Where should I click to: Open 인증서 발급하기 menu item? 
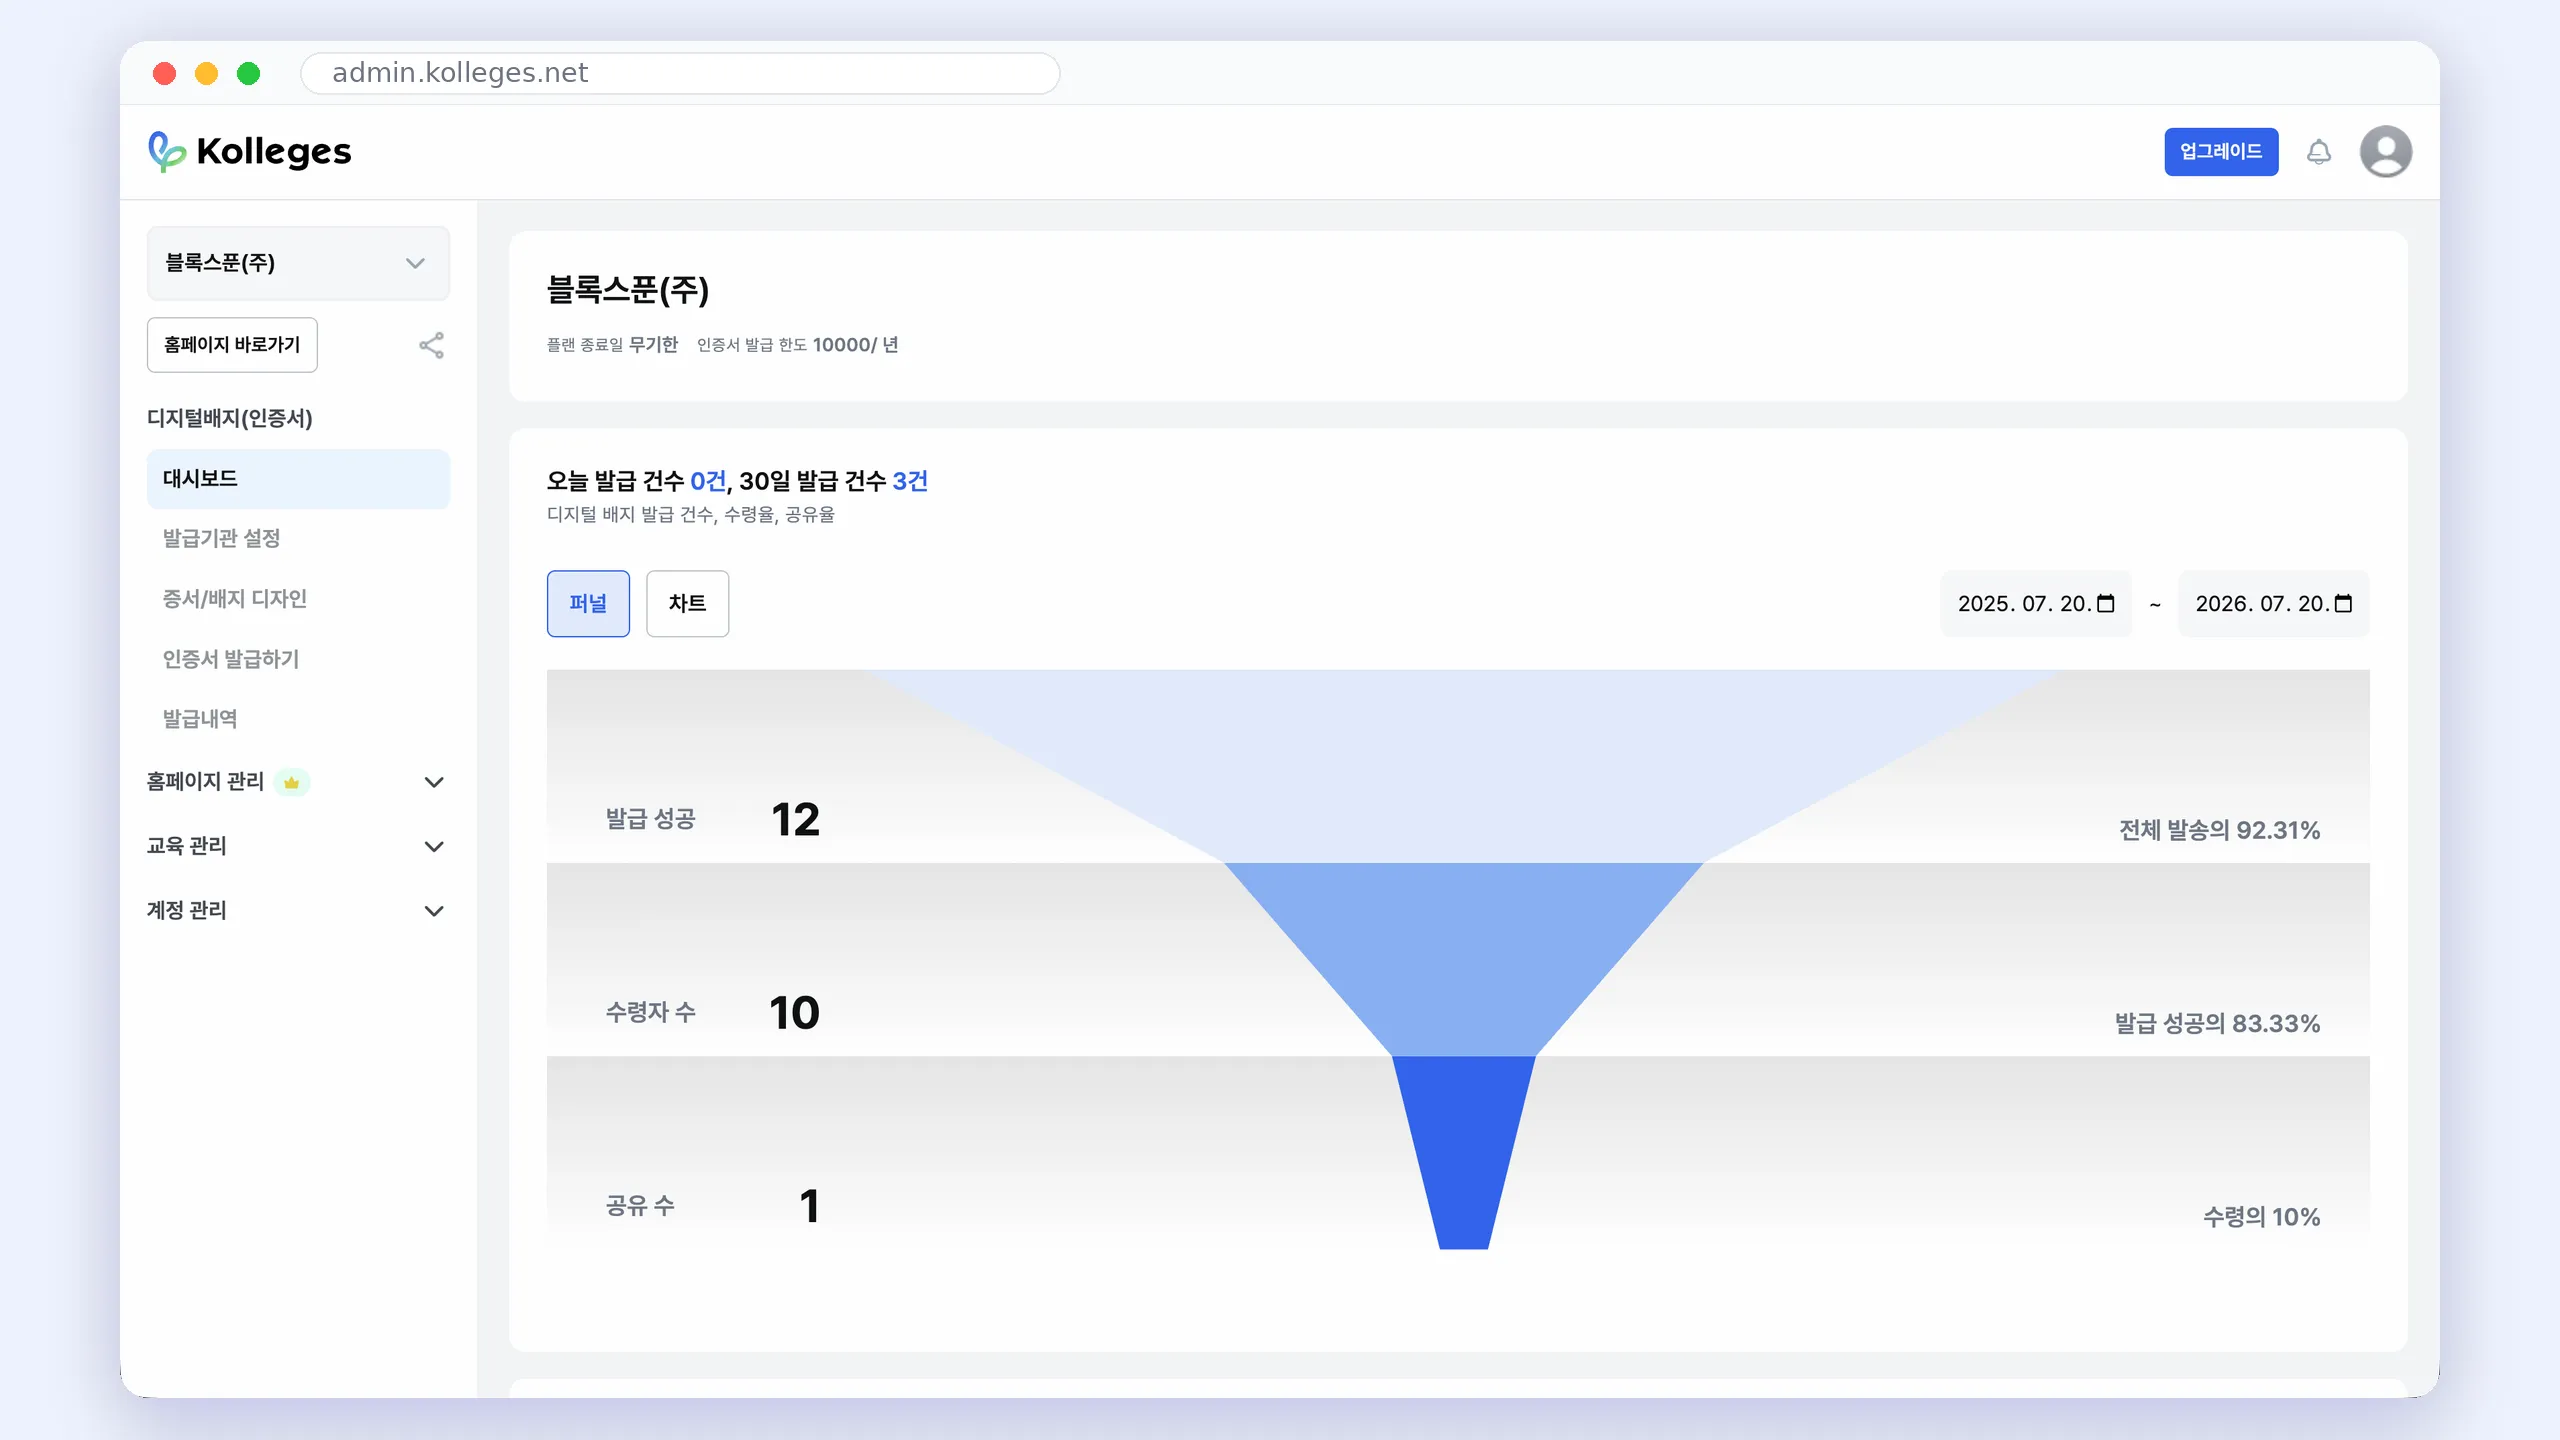click(231, 659)
